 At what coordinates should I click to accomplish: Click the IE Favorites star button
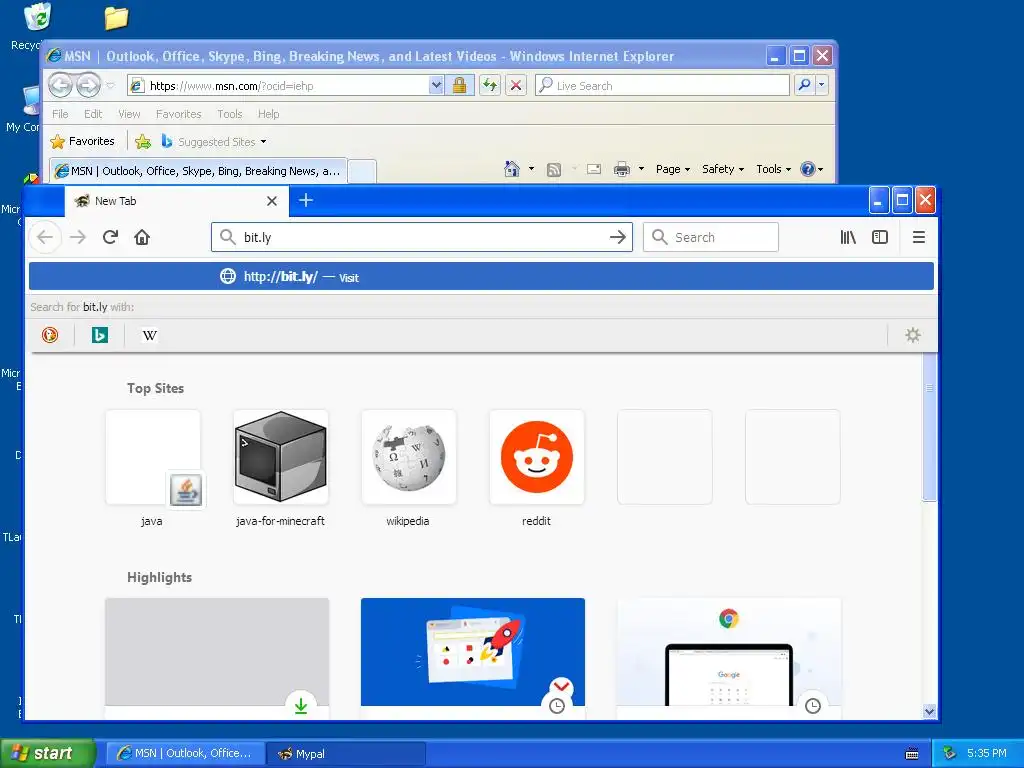coord(82,141)
